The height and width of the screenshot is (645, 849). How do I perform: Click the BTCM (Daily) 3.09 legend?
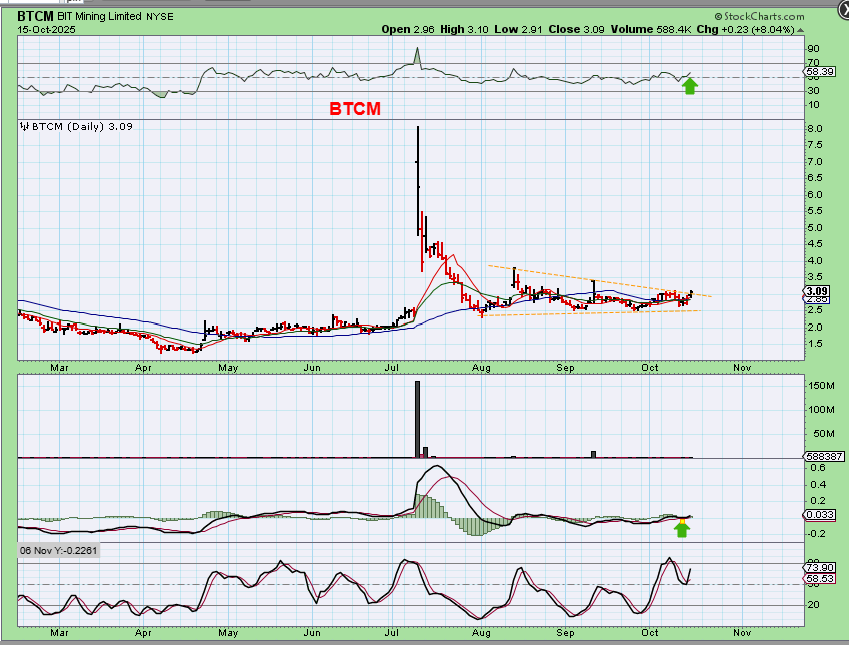click(82, 126)
